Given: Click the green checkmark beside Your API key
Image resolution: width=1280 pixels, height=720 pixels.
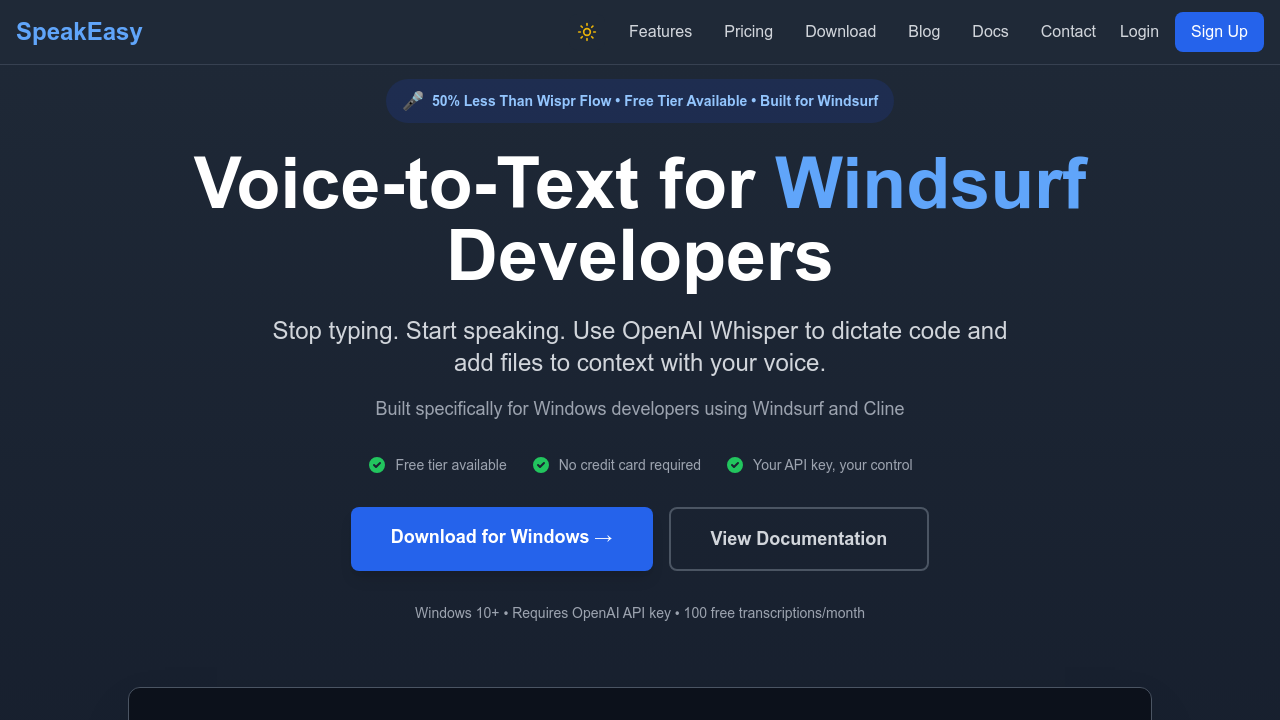Looking at the screenshot, I should (735, 465).
